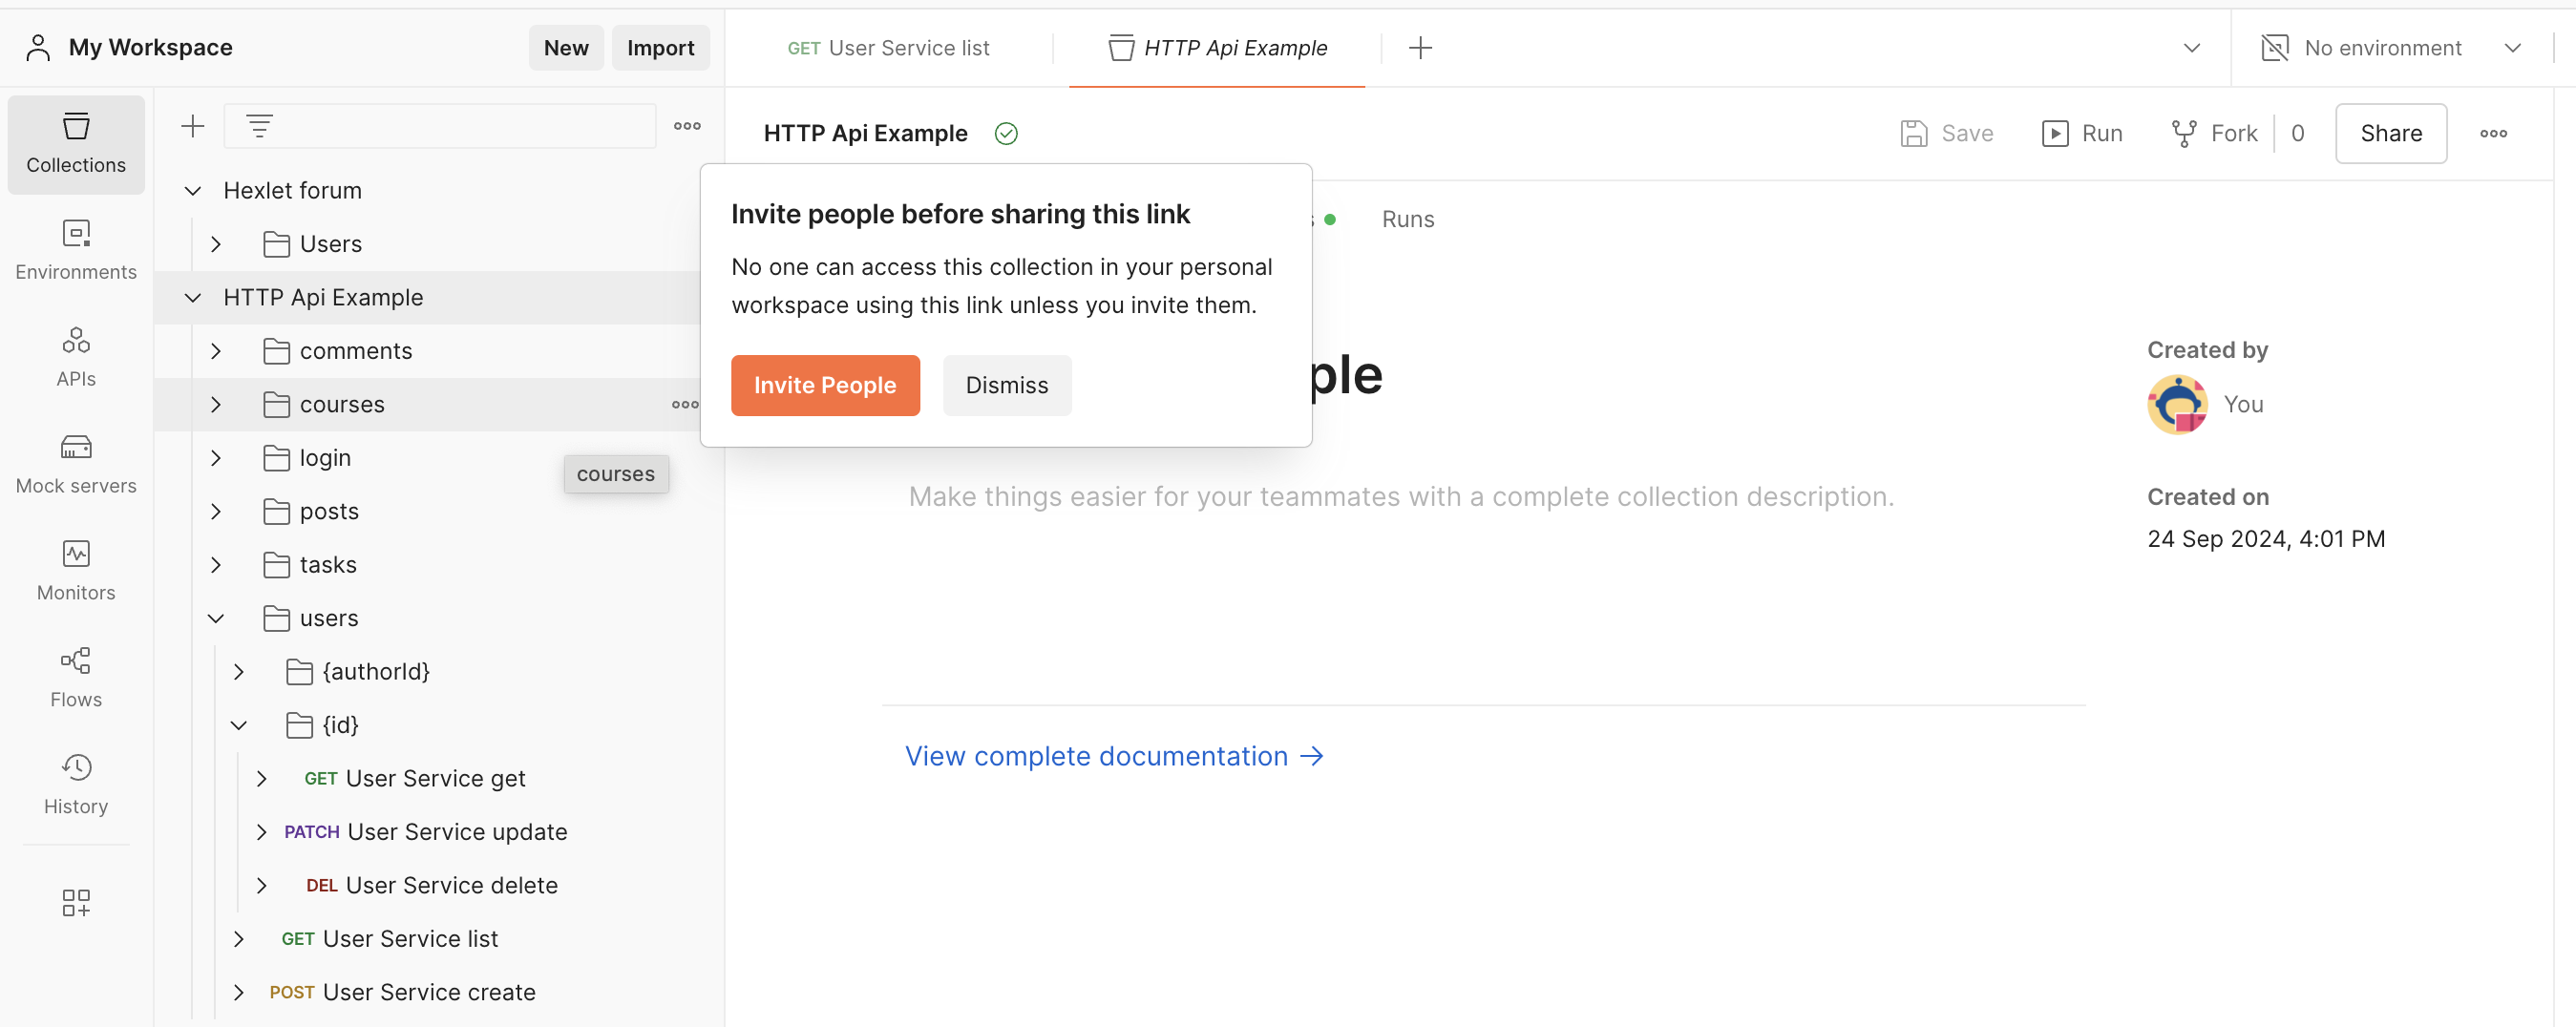The width and height of the screenshot is (2576, 1027).
Task: Dismiss the invite popup
Action: 1006,385
